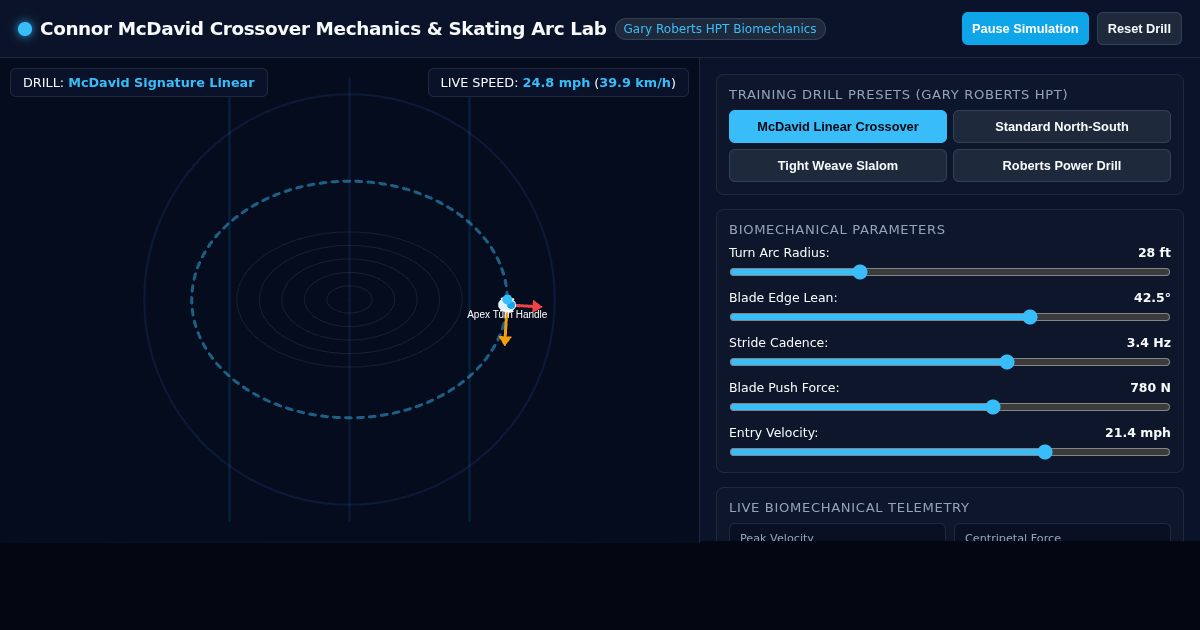This screenshot has height=630, width=1200.
Task: Adjust the Stride Cadence slider
Action: coord(950,362)
